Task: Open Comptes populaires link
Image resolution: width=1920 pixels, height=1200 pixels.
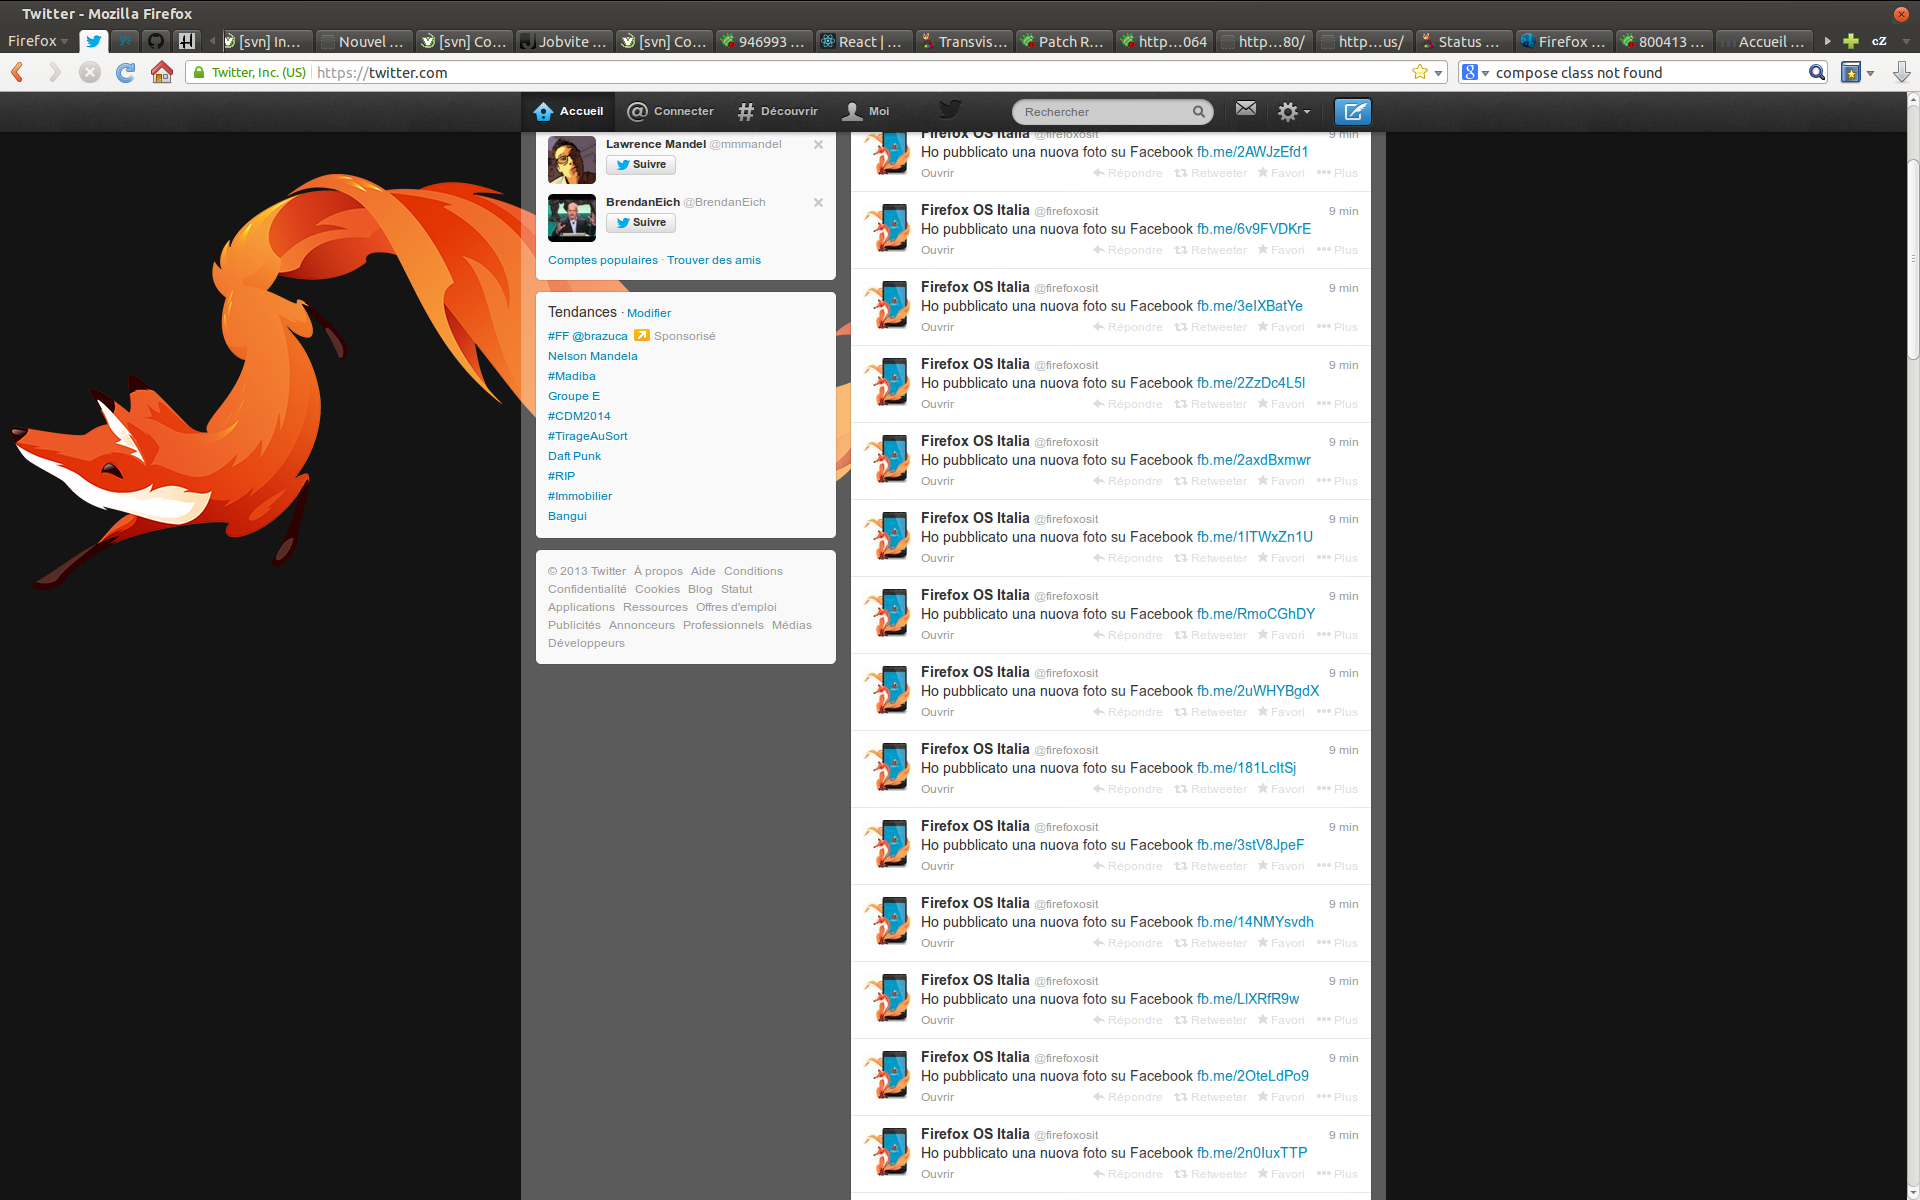Action: [x=603, y=260]
